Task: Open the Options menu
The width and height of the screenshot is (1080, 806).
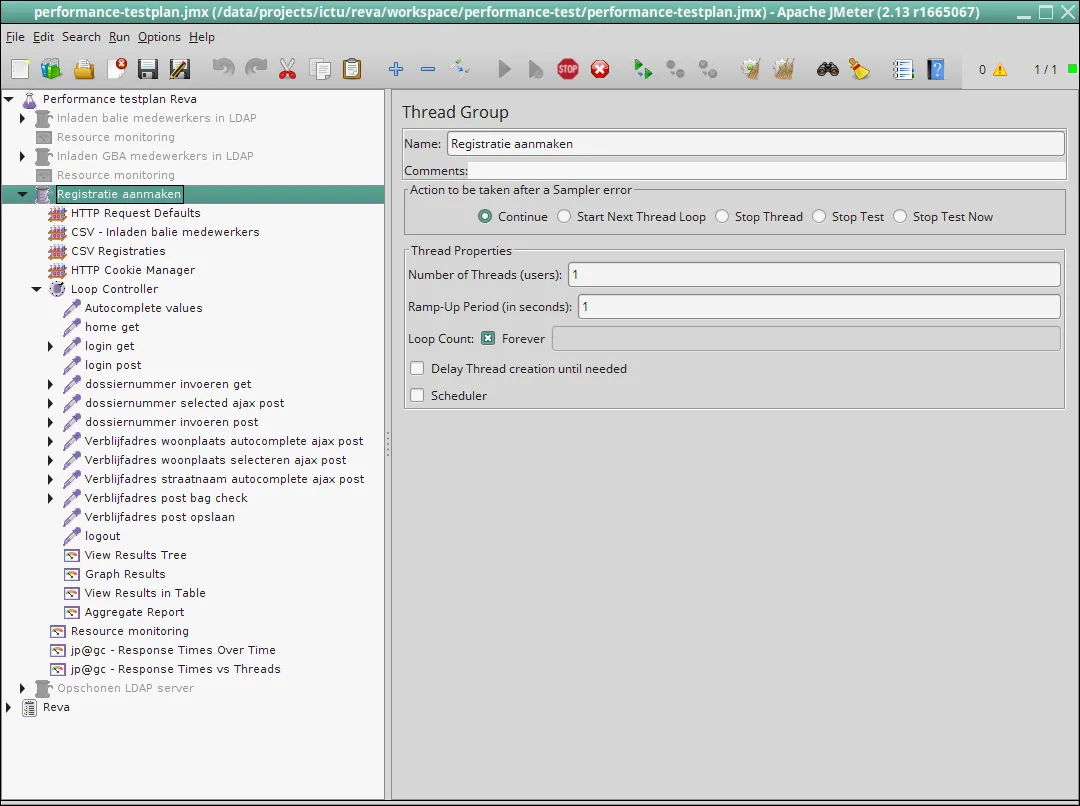Action: [159, 37]
